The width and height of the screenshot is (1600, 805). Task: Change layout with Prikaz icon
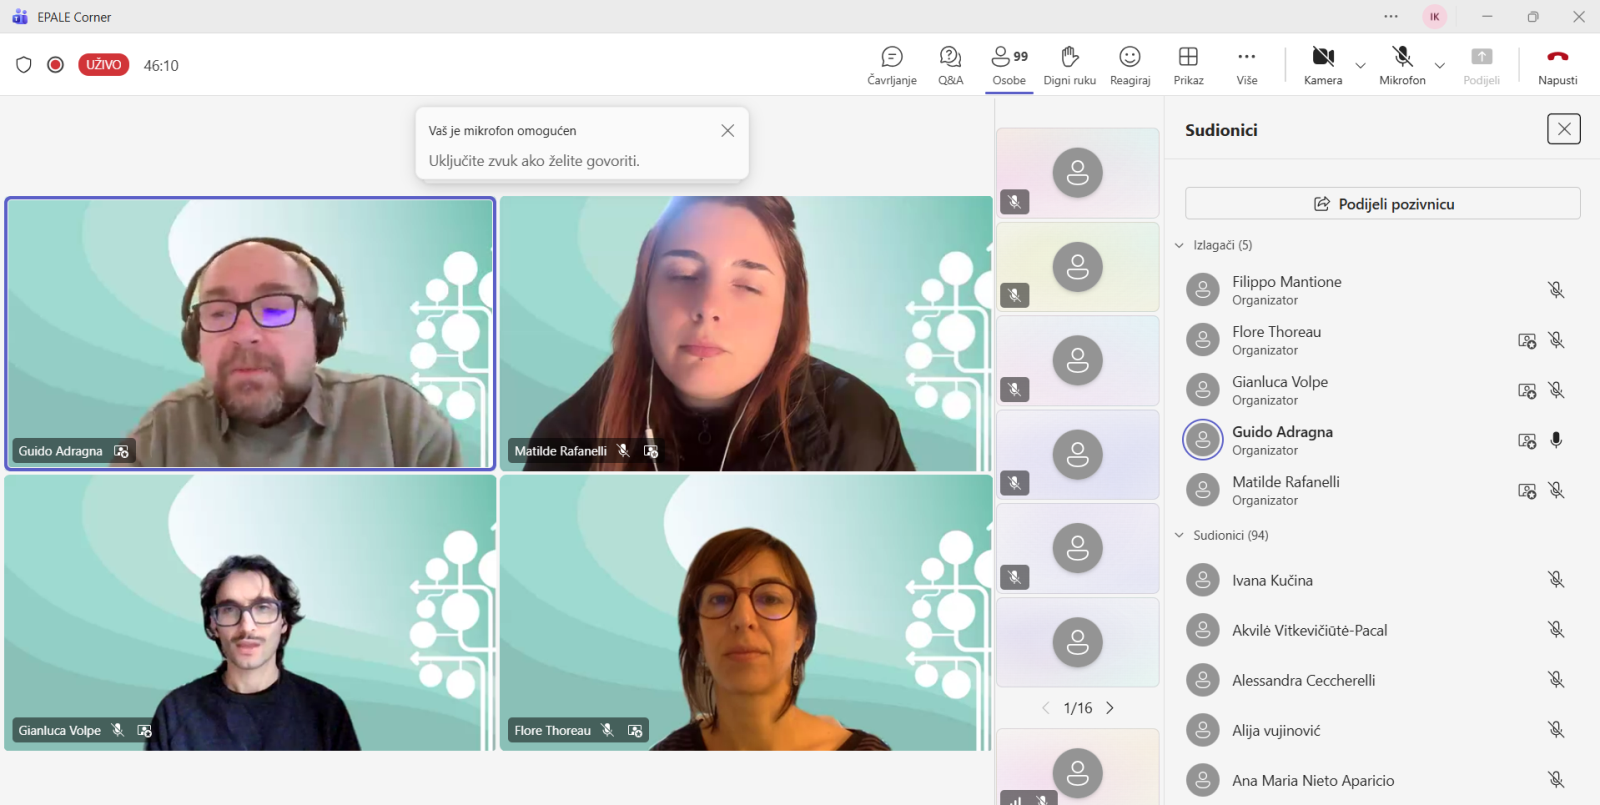pos(1188,65)
